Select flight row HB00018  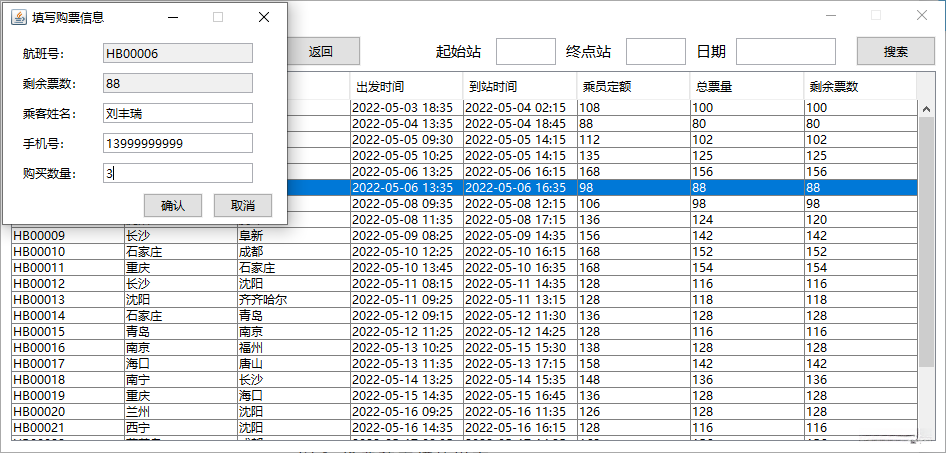[465, 379]
